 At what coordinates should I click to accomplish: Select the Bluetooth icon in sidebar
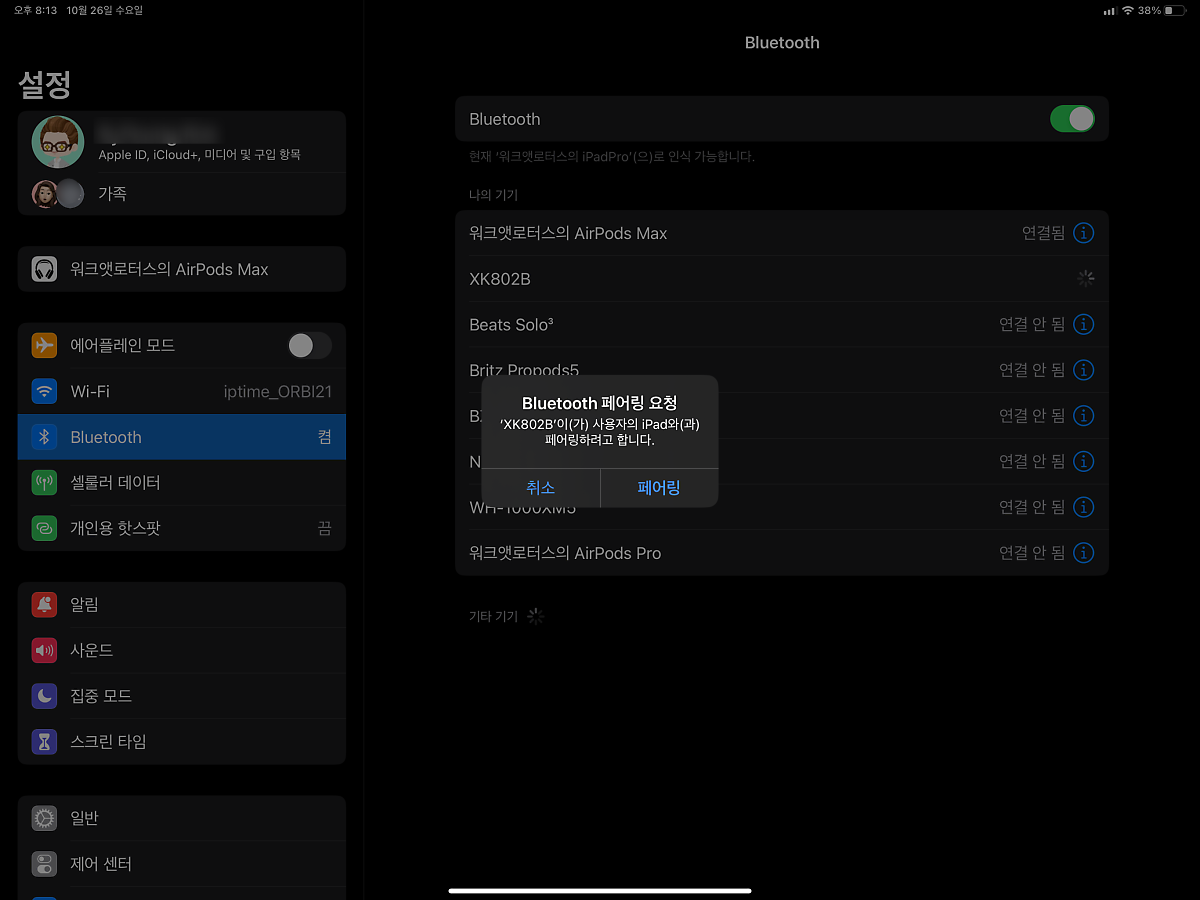pos(44,437)
